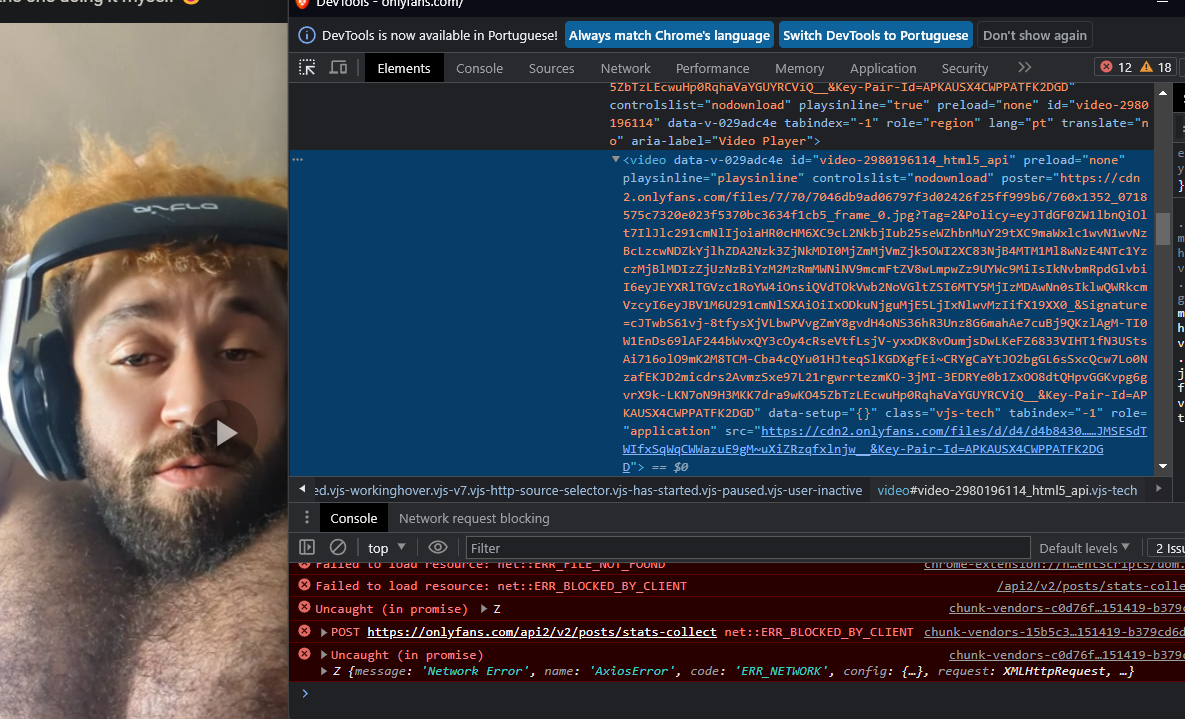The height and width of the screenshot is (719, 1185).
Task: Create live expression with eye icon
Action: pyautogui.click(x=437, y=548)
